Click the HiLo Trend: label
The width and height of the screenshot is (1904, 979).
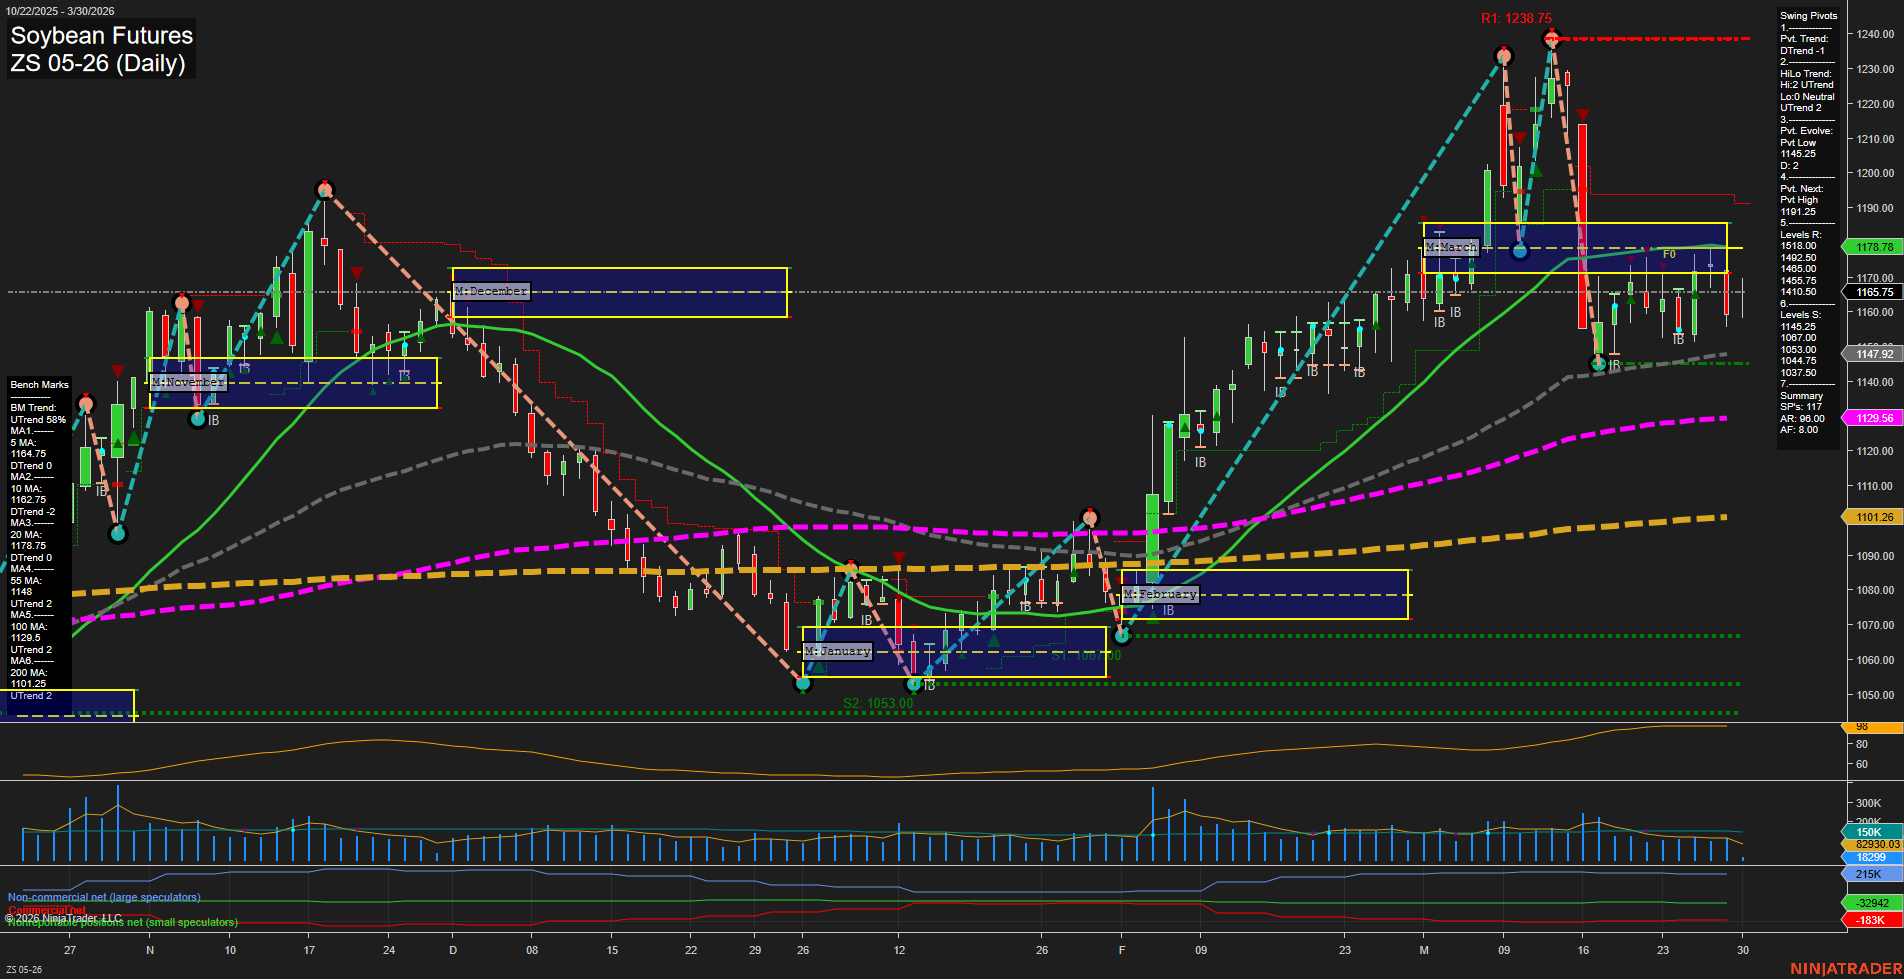pyautogui.click(x=1806, y=74)
